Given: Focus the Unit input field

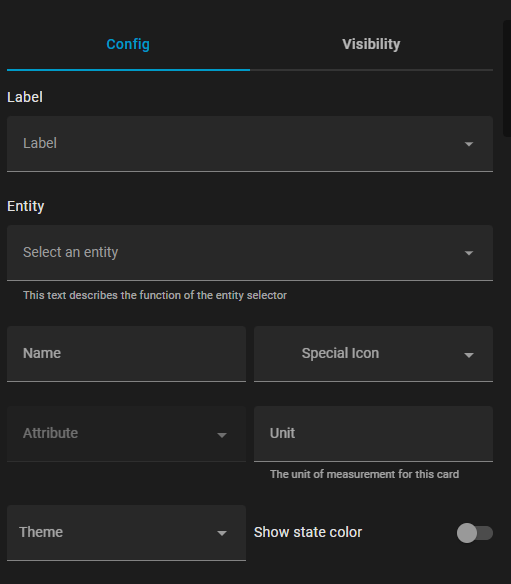Looking at the screenshot, I should pos(373,434).
